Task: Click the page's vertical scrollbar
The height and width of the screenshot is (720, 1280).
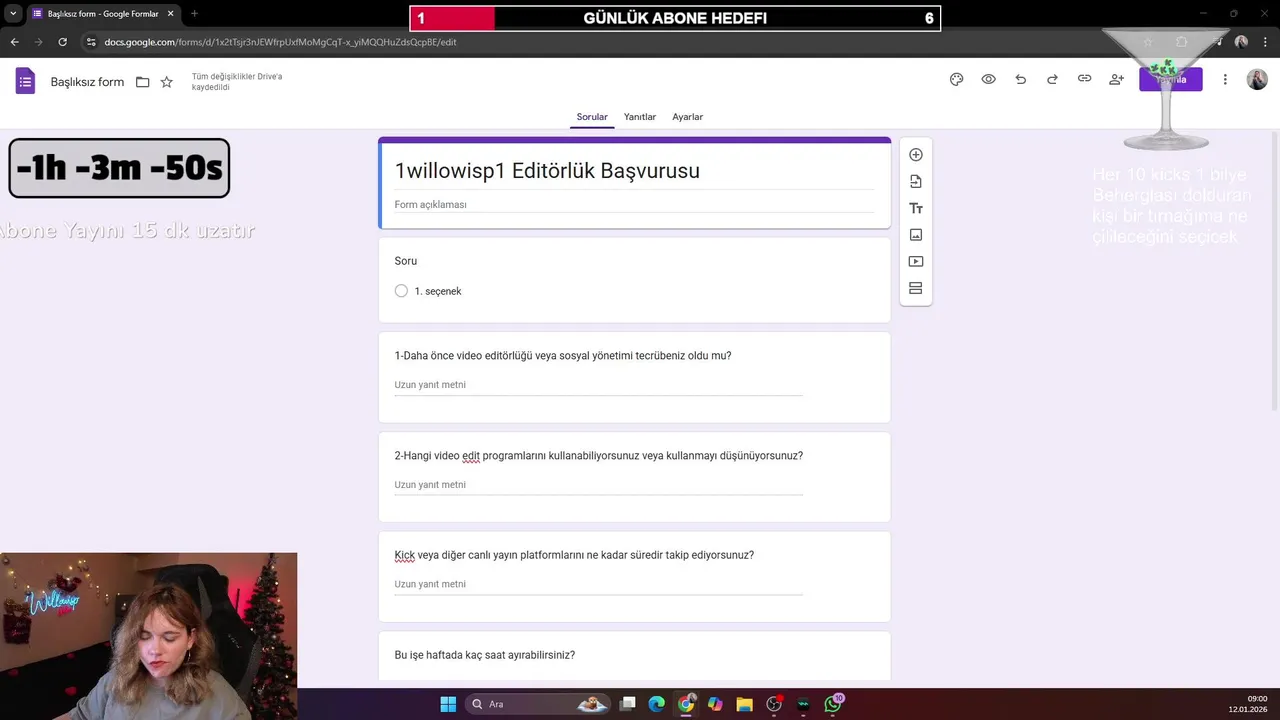Action: (1275, 270)
